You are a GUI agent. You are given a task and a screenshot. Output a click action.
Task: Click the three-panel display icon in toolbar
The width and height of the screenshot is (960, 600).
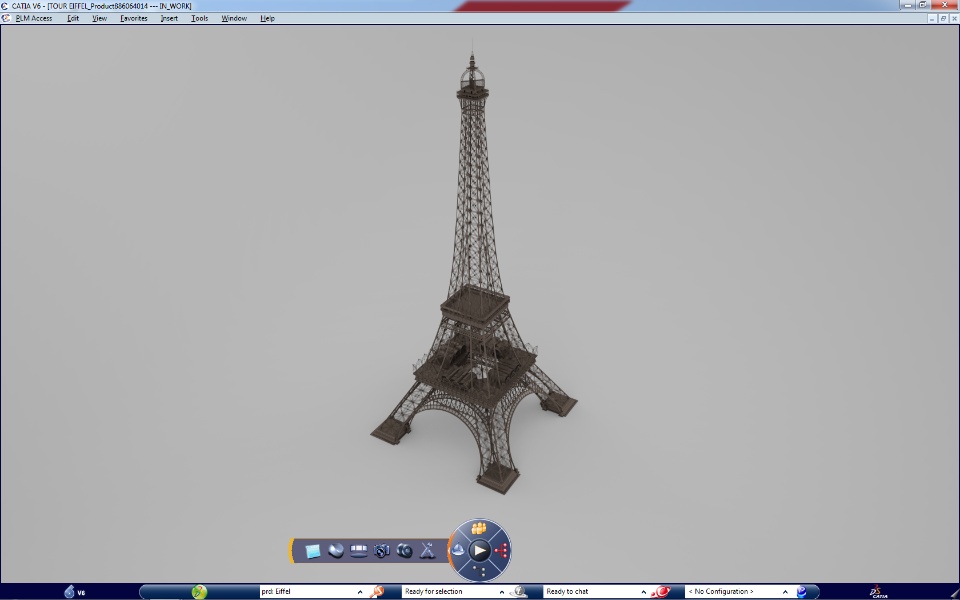coord(359,550)
